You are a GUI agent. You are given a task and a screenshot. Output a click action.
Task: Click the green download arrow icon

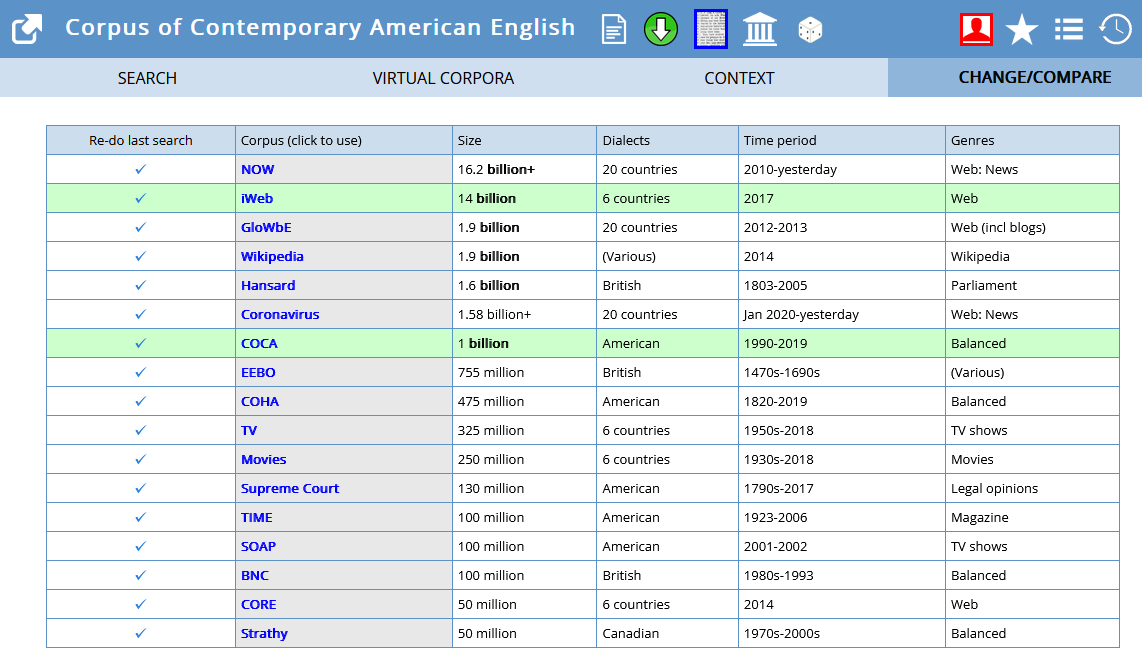point(661,30)
